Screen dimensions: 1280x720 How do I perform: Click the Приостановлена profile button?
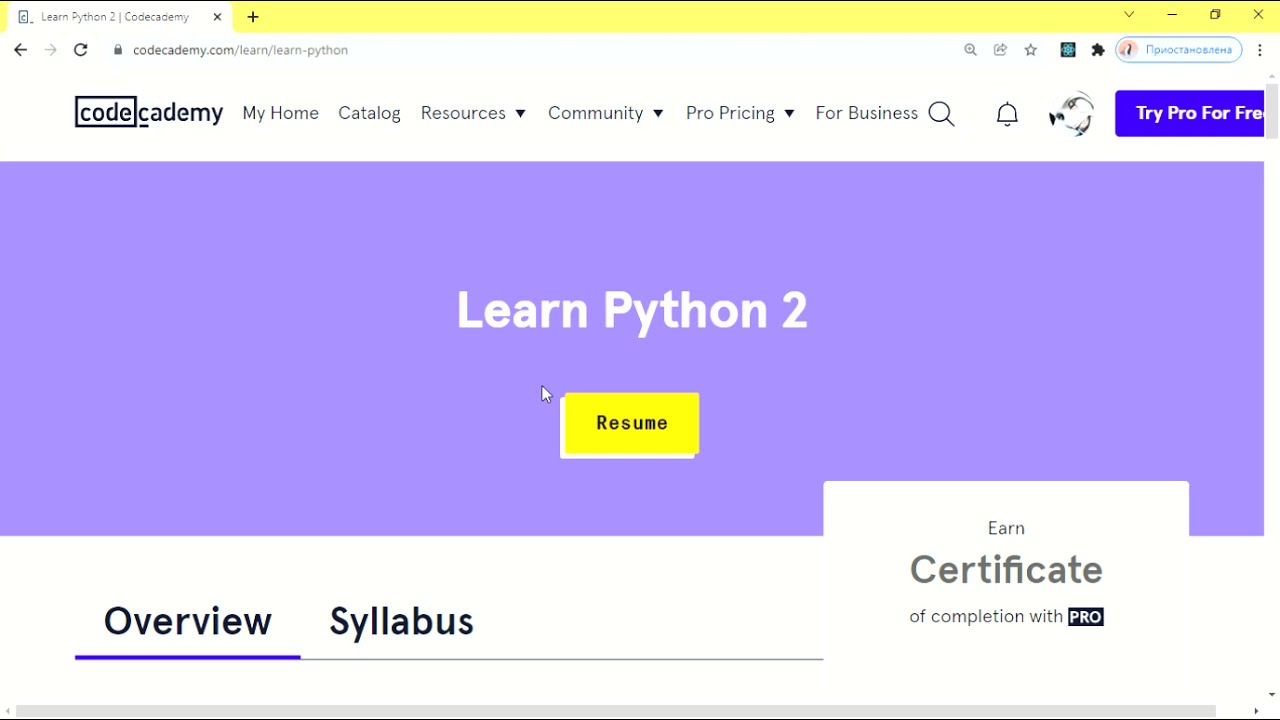1178,50
